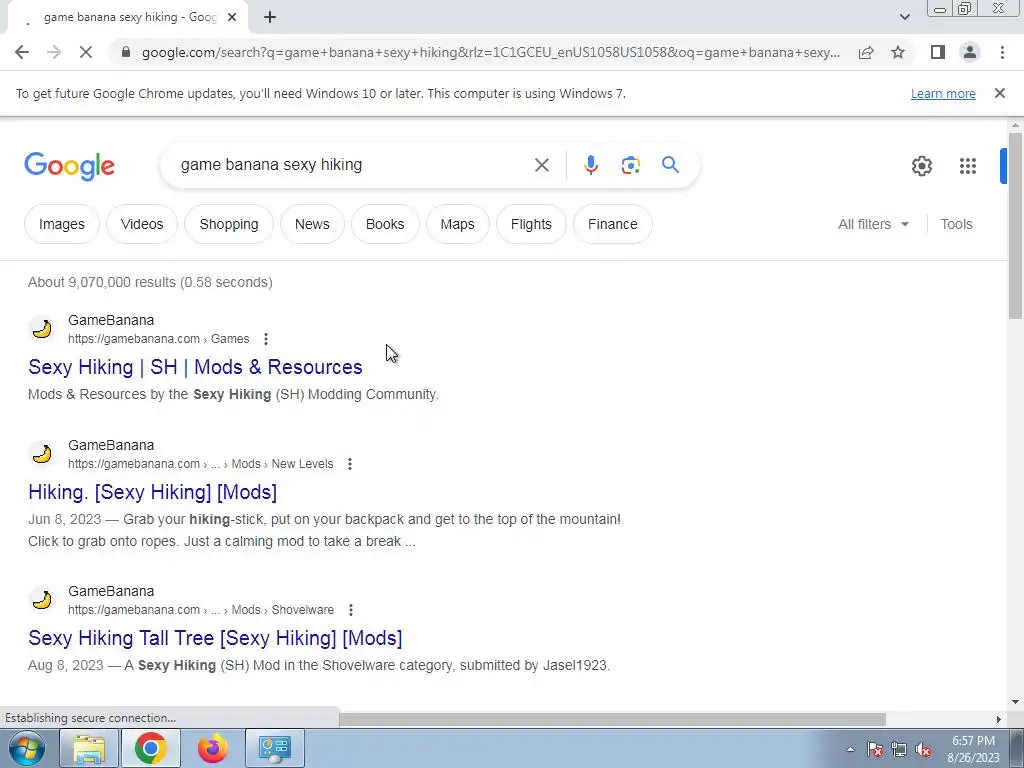Image resolution: width=1024 pixels, height=768 pixels.
Task: Go to Google home via logo
Action: click(x=69, y=166)
